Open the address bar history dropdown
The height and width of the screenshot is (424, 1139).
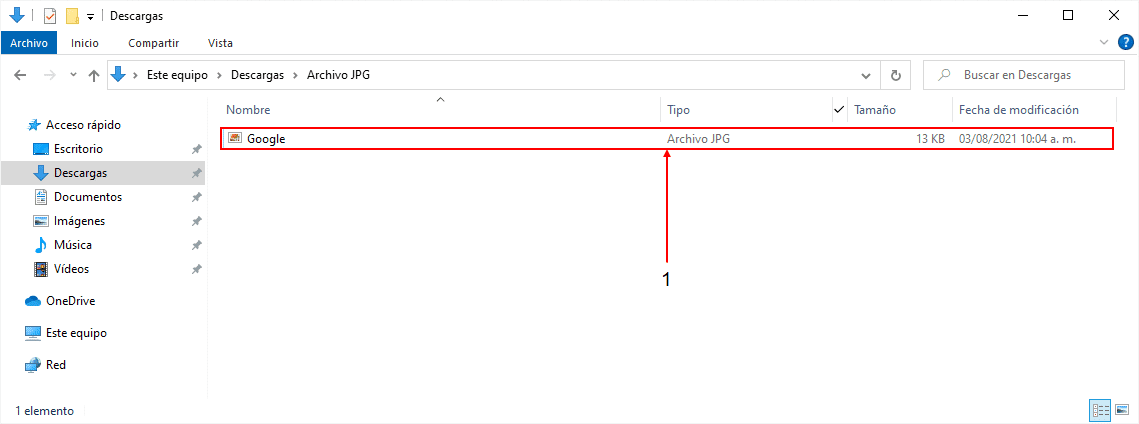(x=866, y=75)
